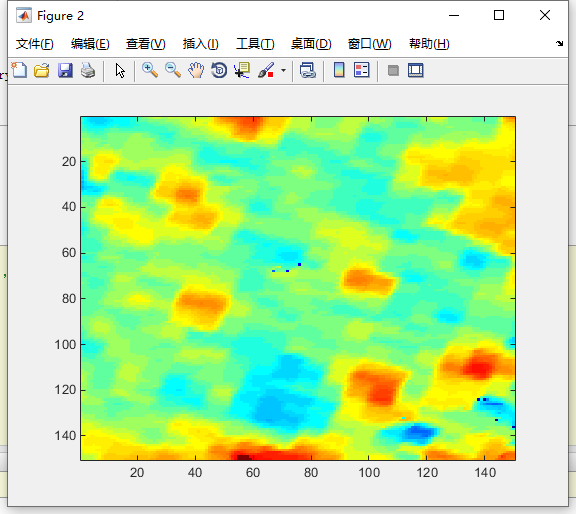Select the Edit Plot arrow tool

120,70
